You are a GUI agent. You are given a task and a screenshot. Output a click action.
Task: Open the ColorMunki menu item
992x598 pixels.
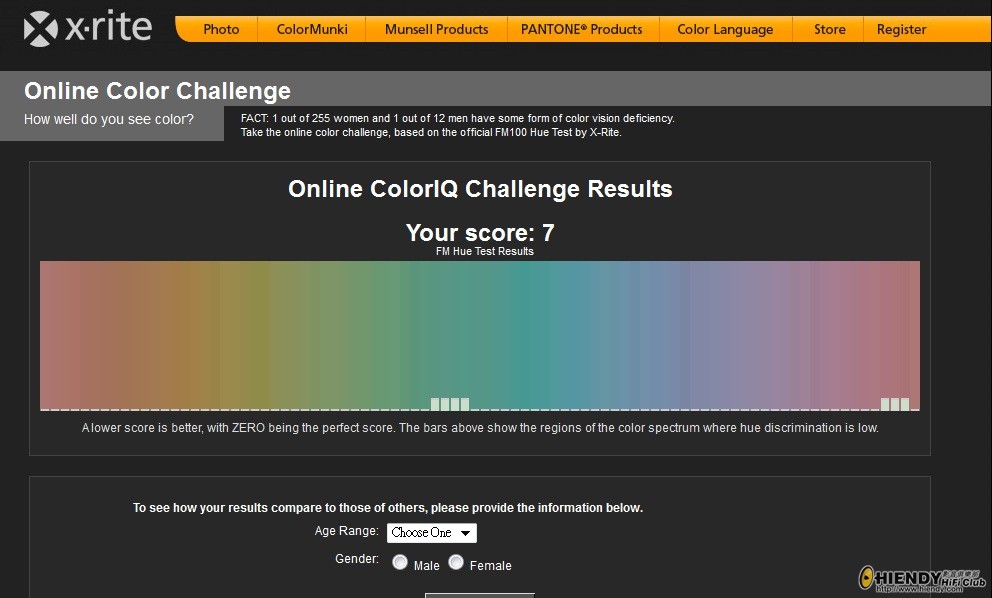[x=312, y=29]
